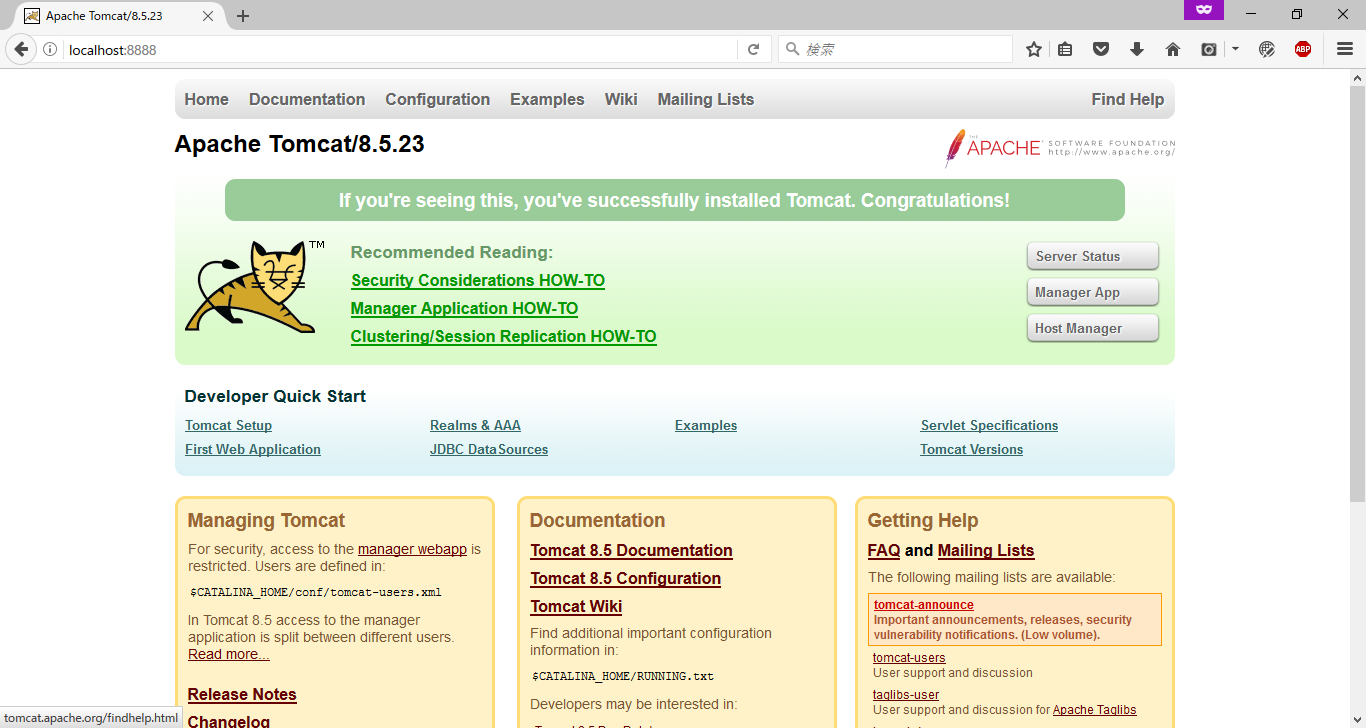The width and height of the screenshot is (1366, 728).
Task: Click the Server Status button
Action: [x=1093, y=256]
